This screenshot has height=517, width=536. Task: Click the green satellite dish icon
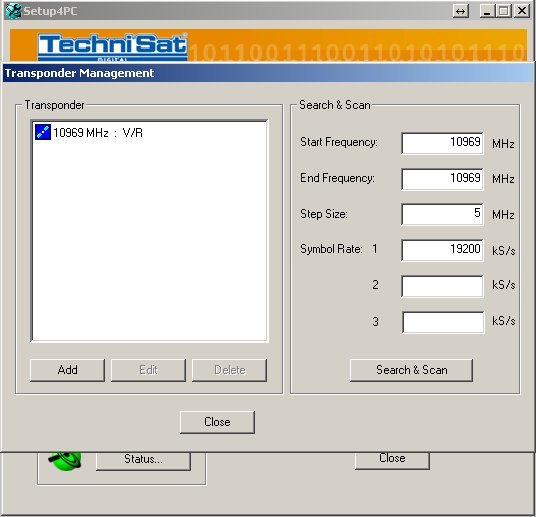pyautogui.click(x=65, y=460)
